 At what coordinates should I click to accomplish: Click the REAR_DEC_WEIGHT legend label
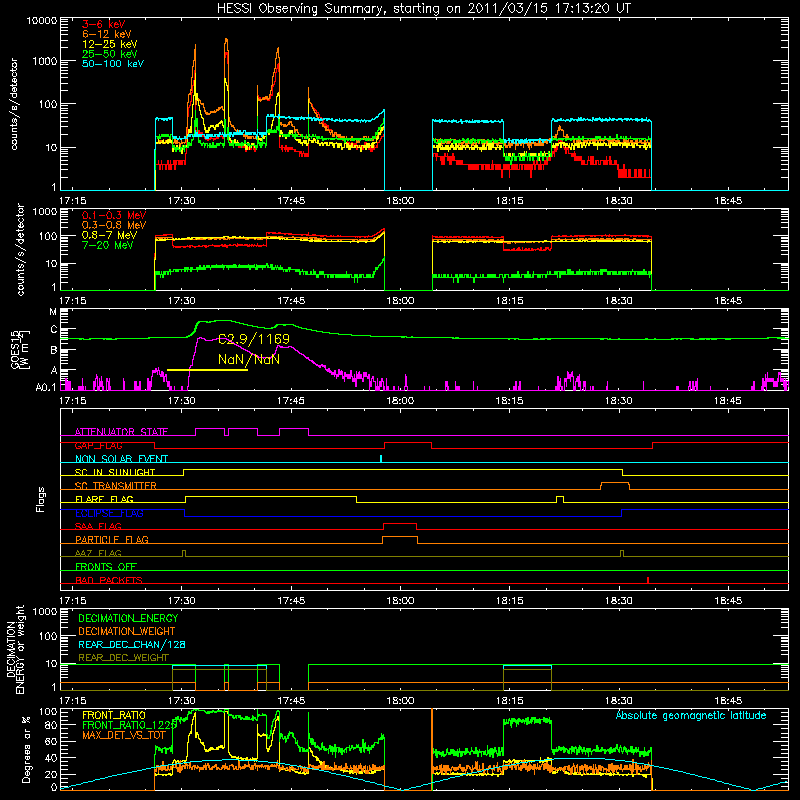[123, 658]
